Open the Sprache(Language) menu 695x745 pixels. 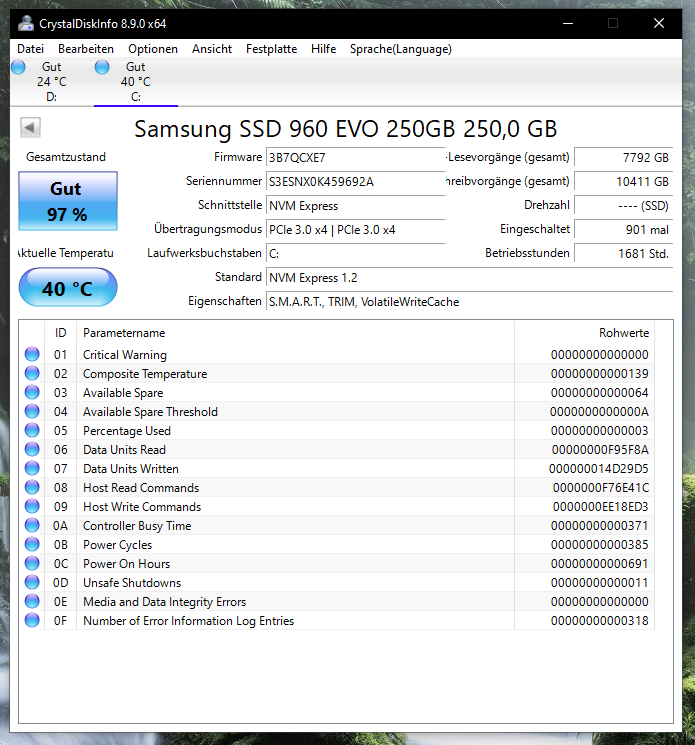click(x=401, y=49)
